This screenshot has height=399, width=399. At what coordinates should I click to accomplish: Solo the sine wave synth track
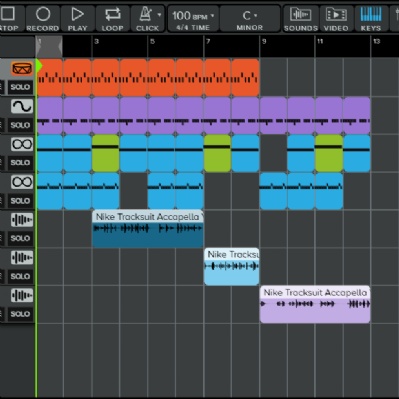(x=20, y=125)
